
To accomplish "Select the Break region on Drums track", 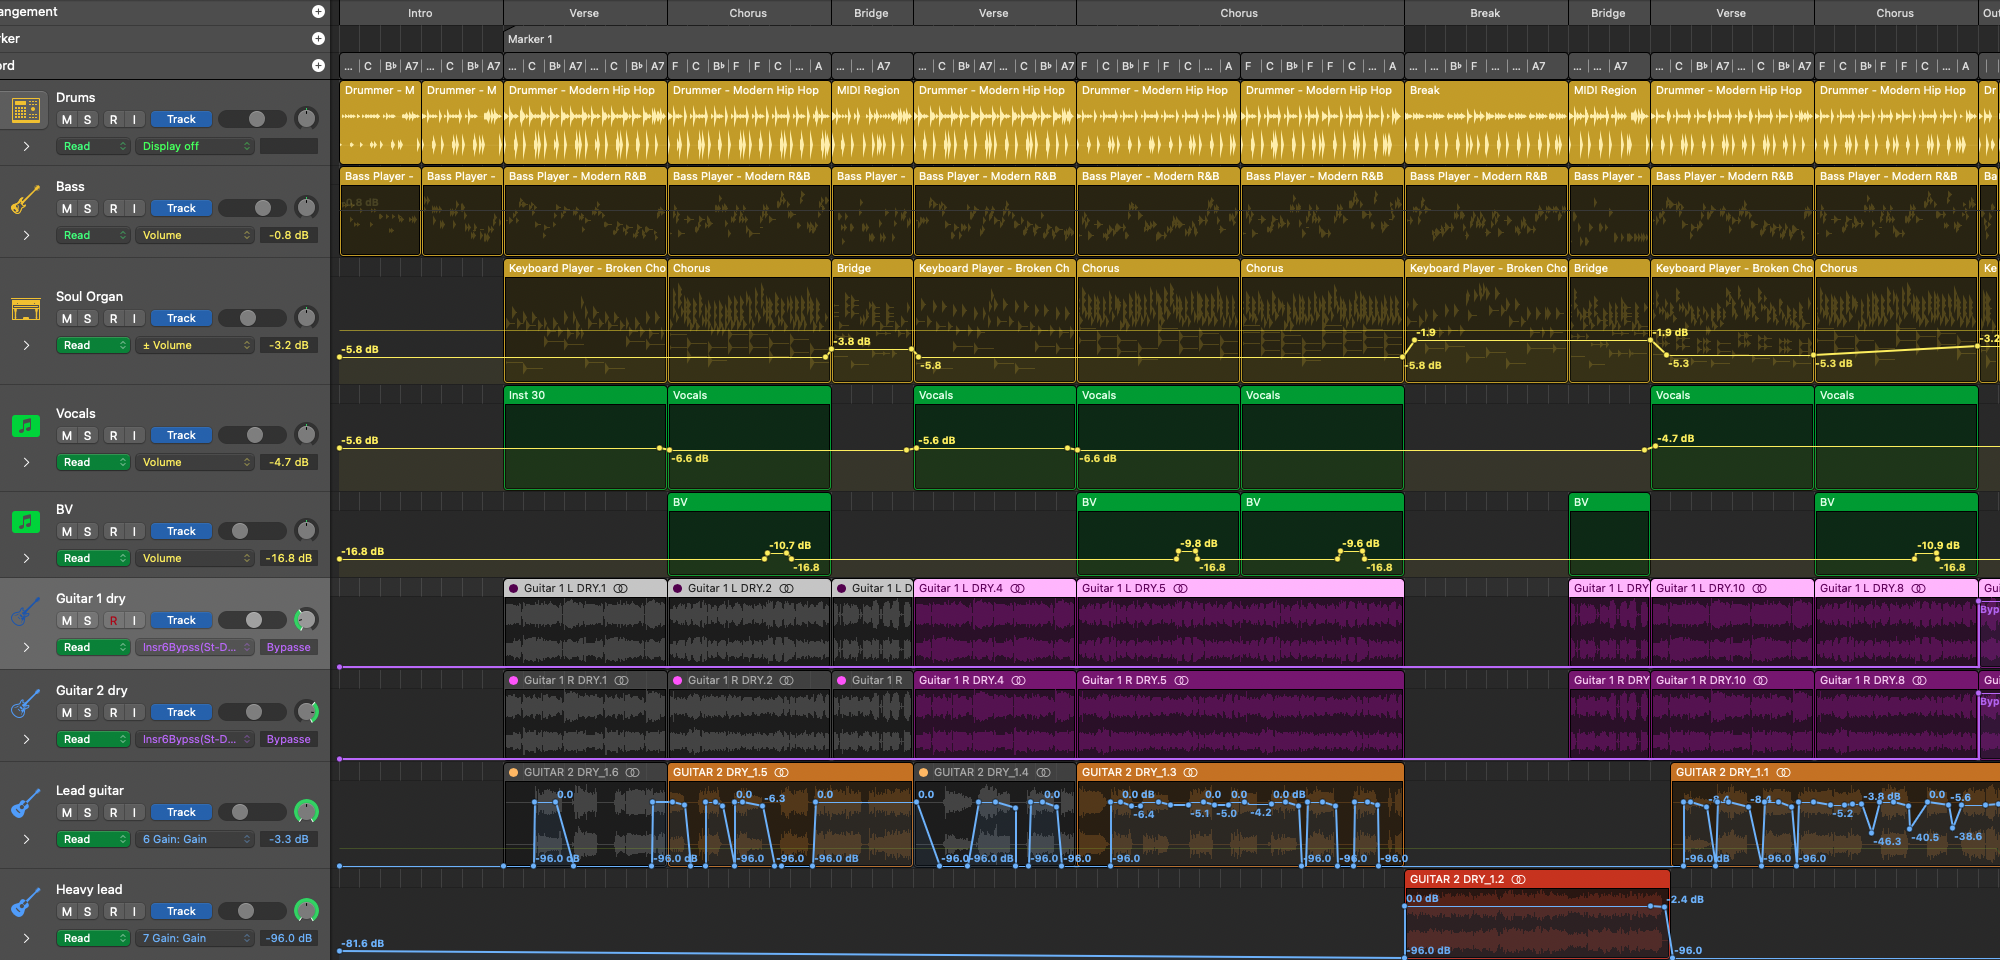I will 1486,122.
